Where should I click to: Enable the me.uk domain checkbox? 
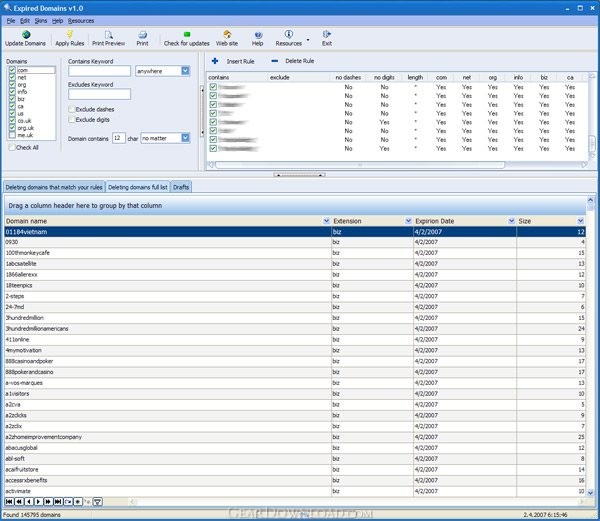point(12,135)
